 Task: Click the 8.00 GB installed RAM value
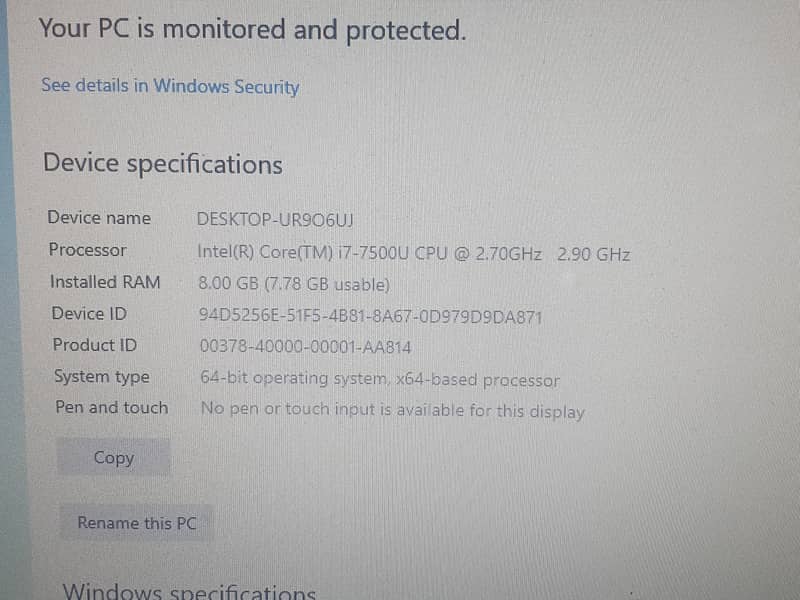pos(294,284)
